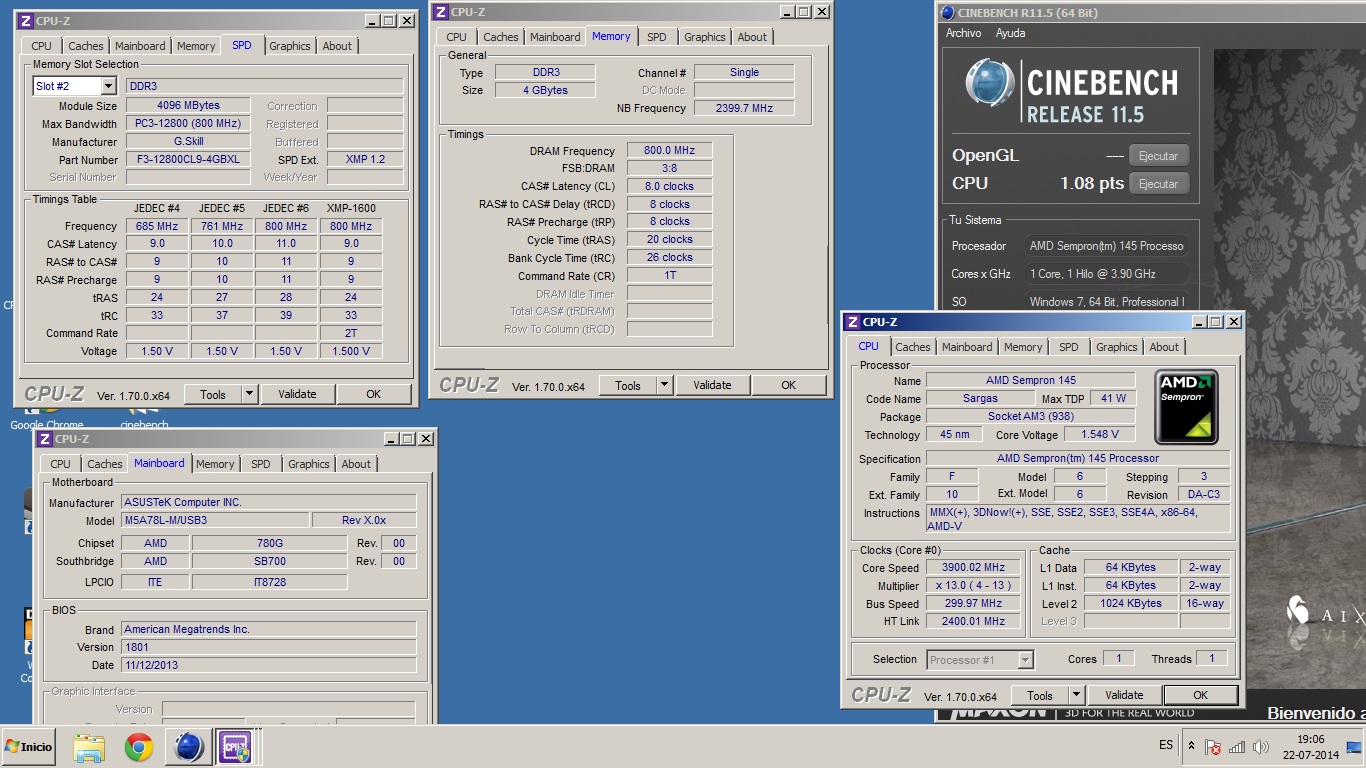The width and height of the screenshot is (1366, 768).
Task: Open Mainboard tab in CPU window
Action: coord(967,347)
